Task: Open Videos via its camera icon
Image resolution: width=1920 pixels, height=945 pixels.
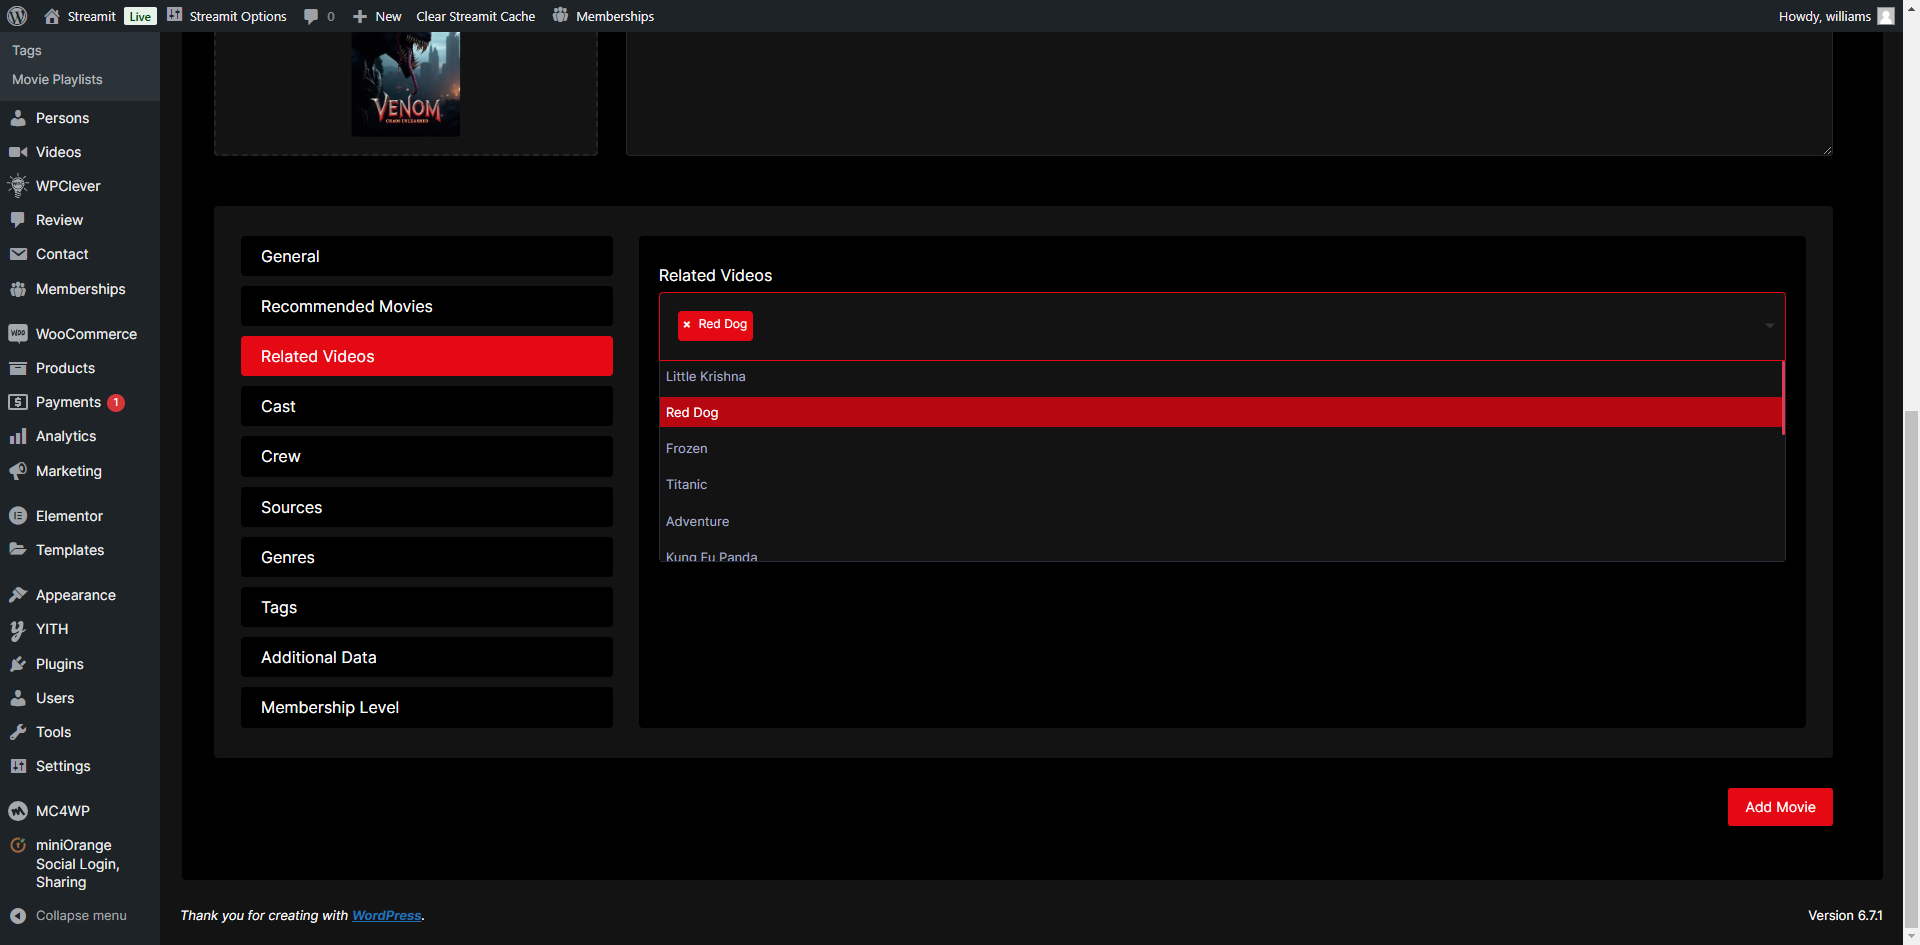Action: pos(18,152)
